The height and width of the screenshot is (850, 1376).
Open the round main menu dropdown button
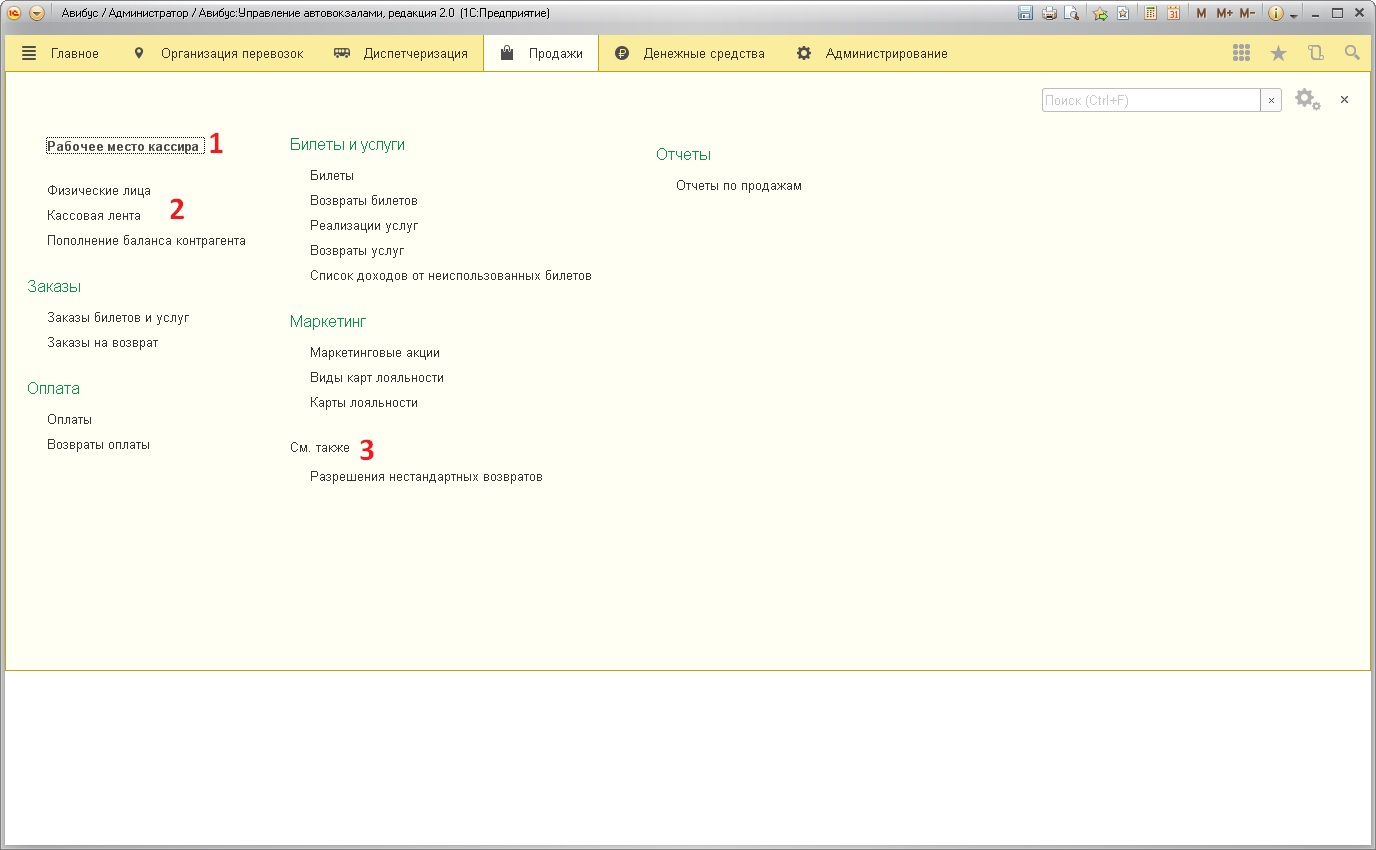pos(37,14)
